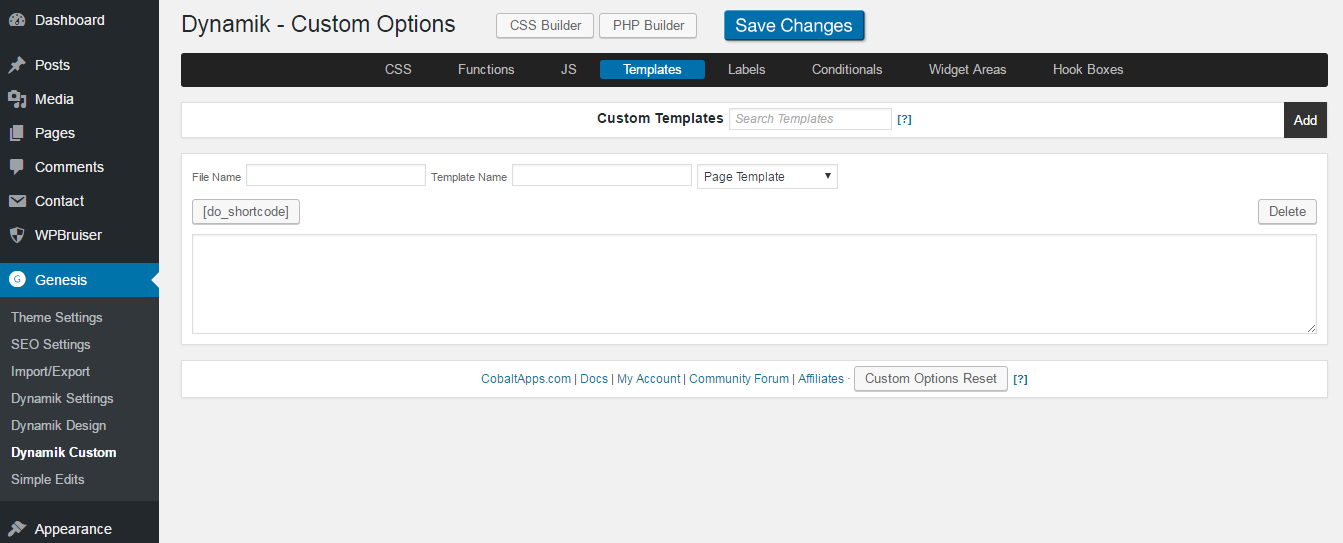Open help tooltip beside Search Templates
Image resolution: width=1343 pixels, height=543 pixels.
pos(904,119)
